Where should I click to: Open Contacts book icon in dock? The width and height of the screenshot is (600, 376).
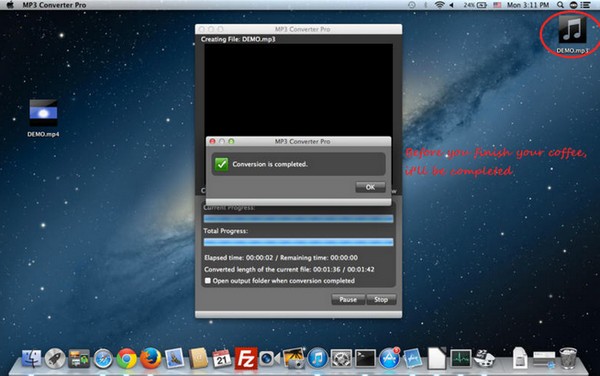[x=198, y=359]
